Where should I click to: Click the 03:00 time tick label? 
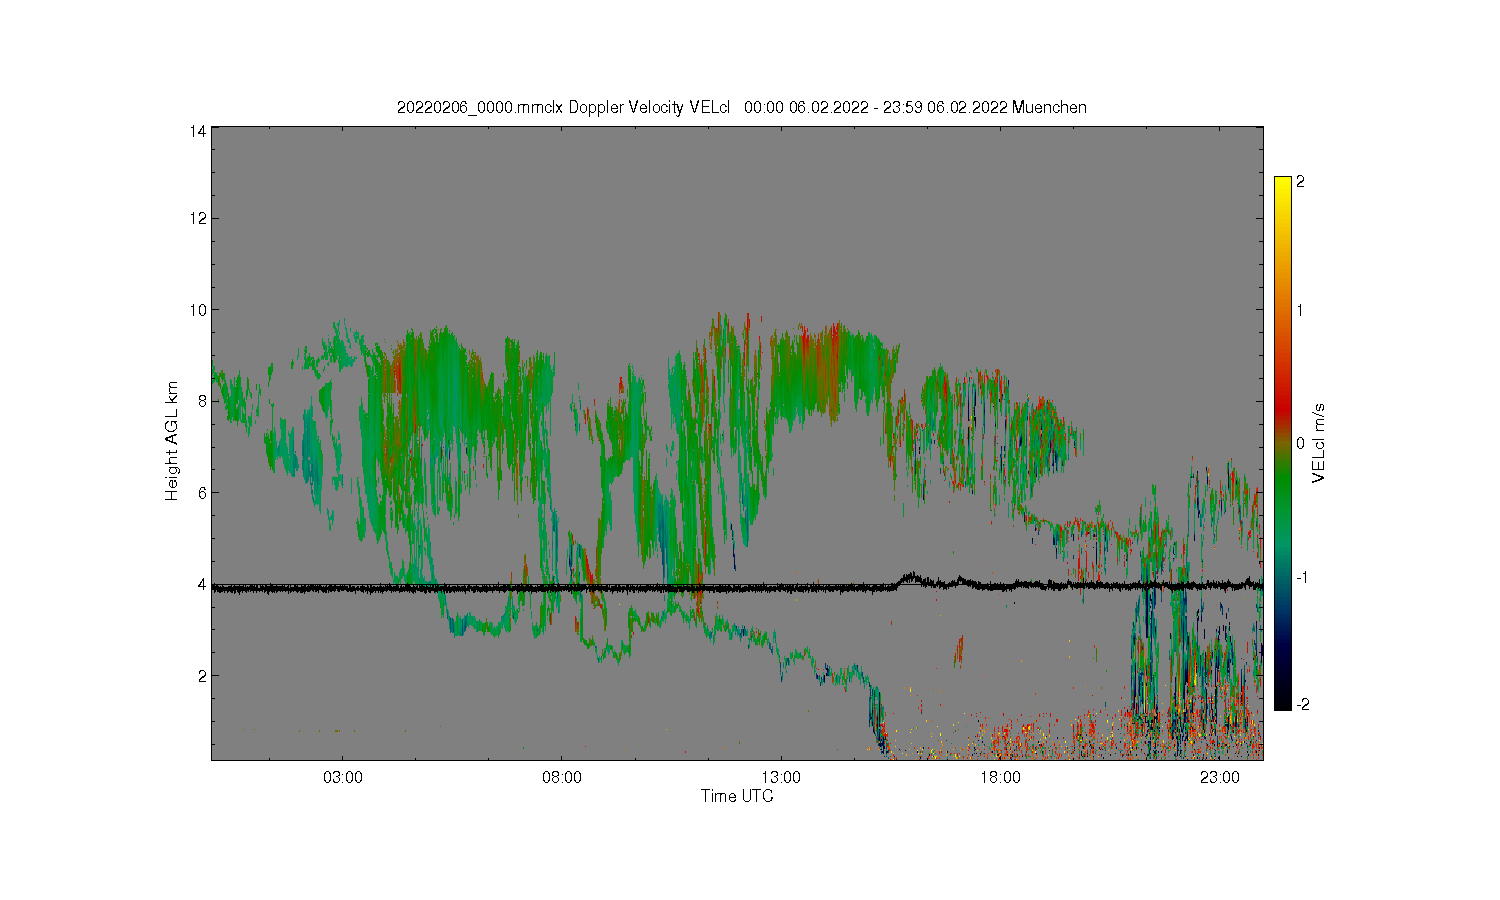343,777
